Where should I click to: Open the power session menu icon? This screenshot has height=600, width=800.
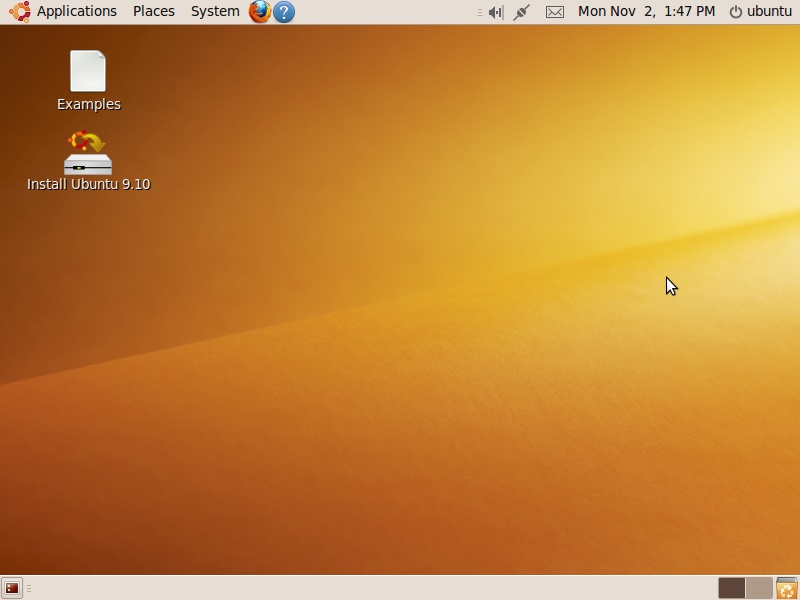tap(735, 11)
